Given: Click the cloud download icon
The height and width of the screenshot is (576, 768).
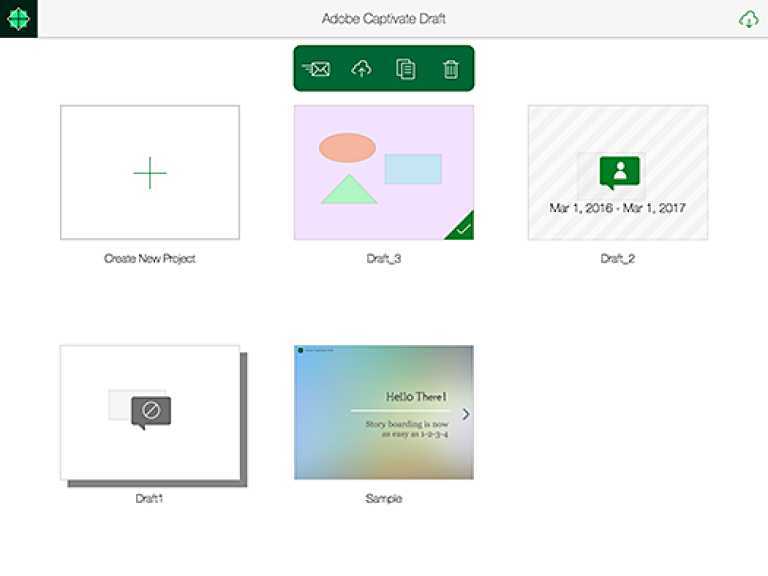Looking at the screenshot, I should coord(748,19).
